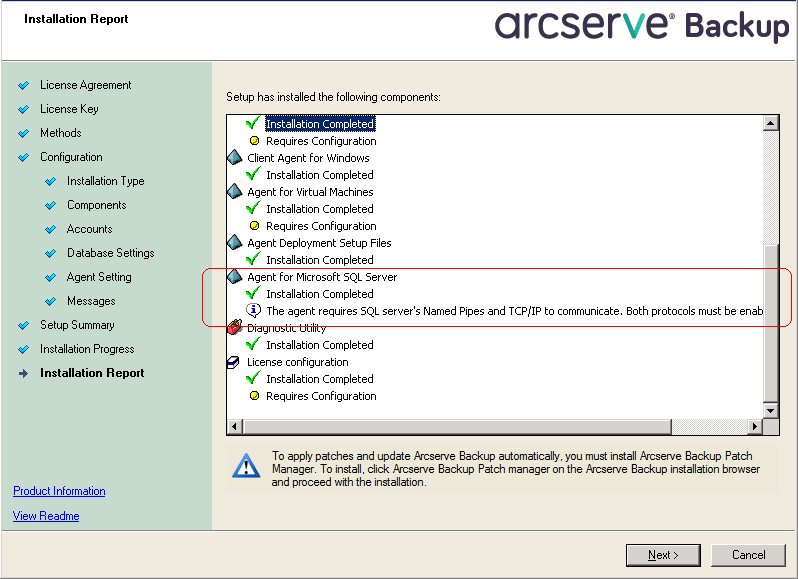This screenshot has width=798, height=579.
Task: Click the arcserve Backup logo
Action: click(642, 26)
